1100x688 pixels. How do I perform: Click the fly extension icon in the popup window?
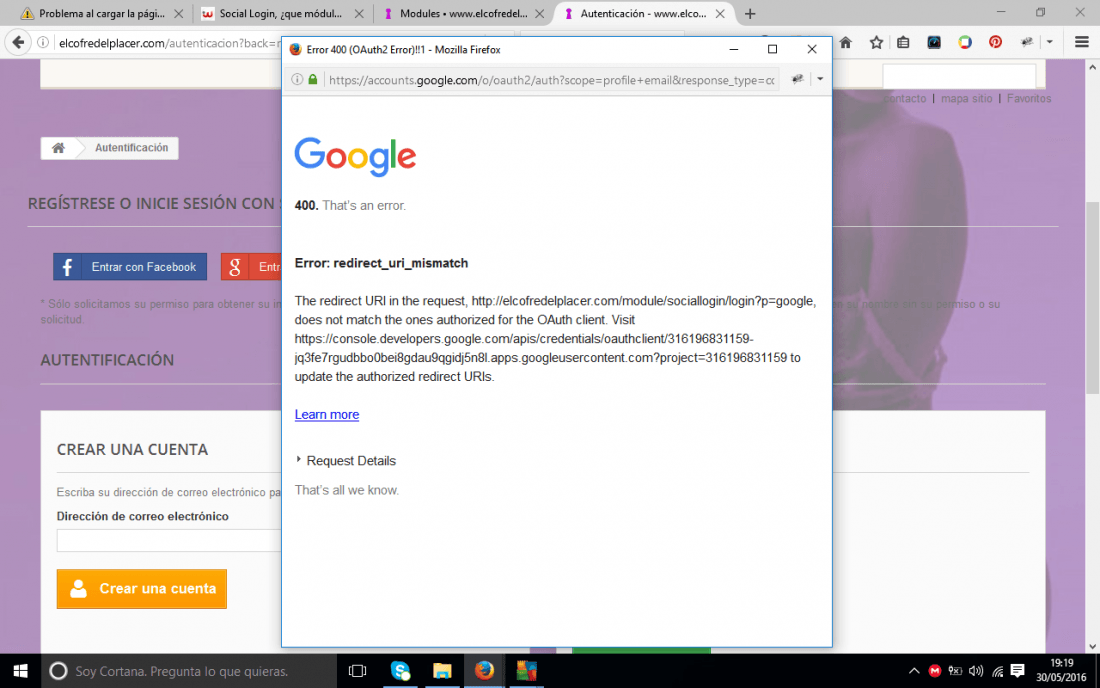[798, 79]
